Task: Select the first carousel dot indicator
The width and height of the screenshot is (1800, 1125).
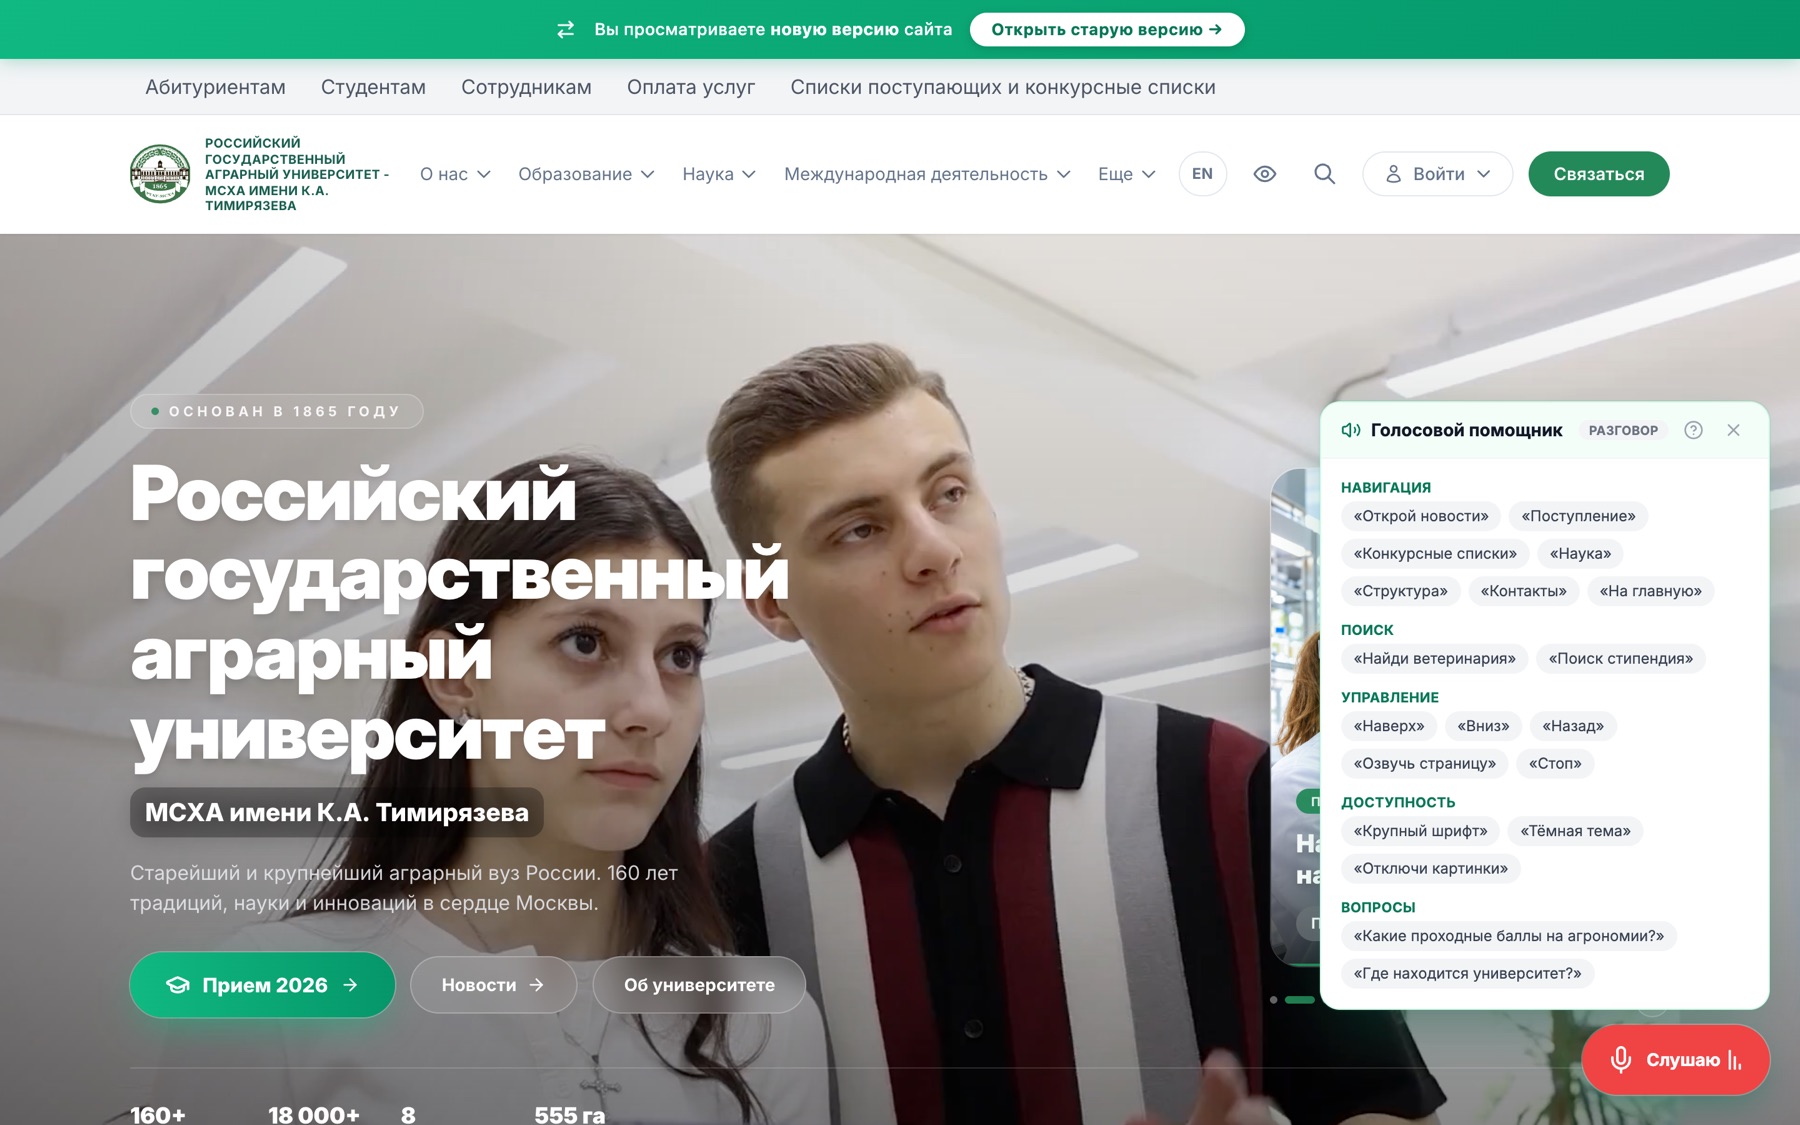Action: coord(1273,1000)
